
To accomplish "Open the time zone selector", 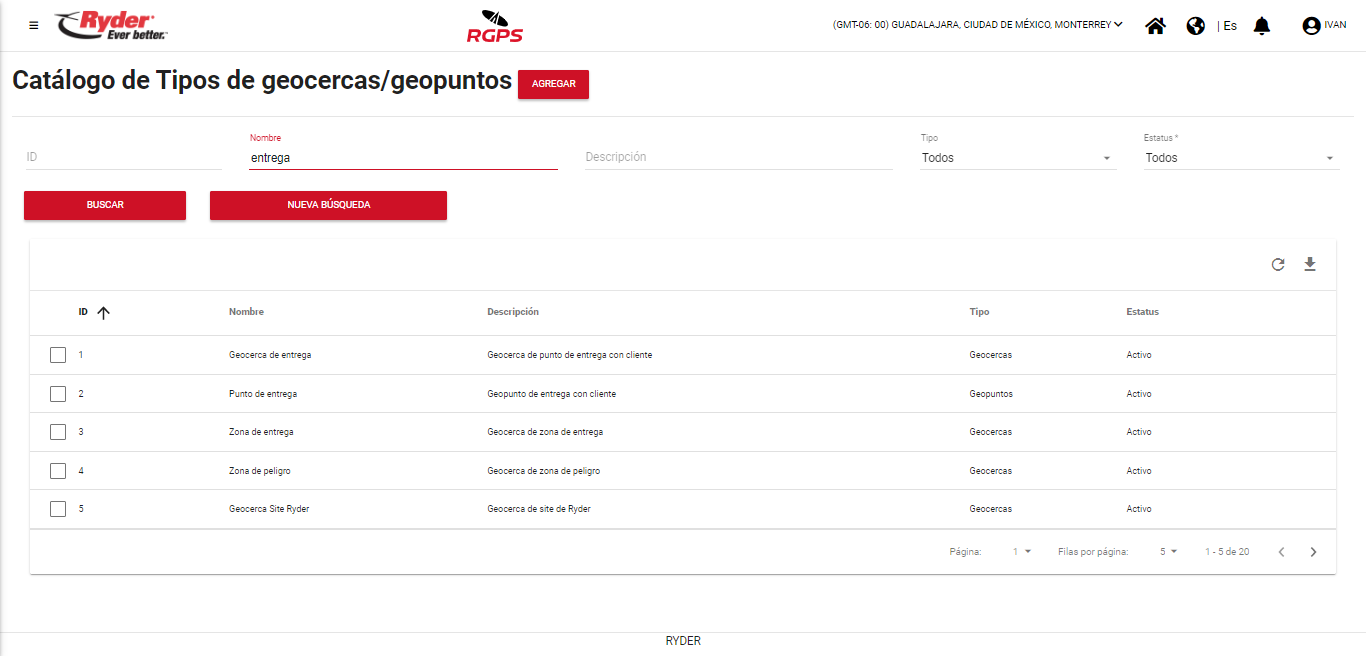I will 977,25.
